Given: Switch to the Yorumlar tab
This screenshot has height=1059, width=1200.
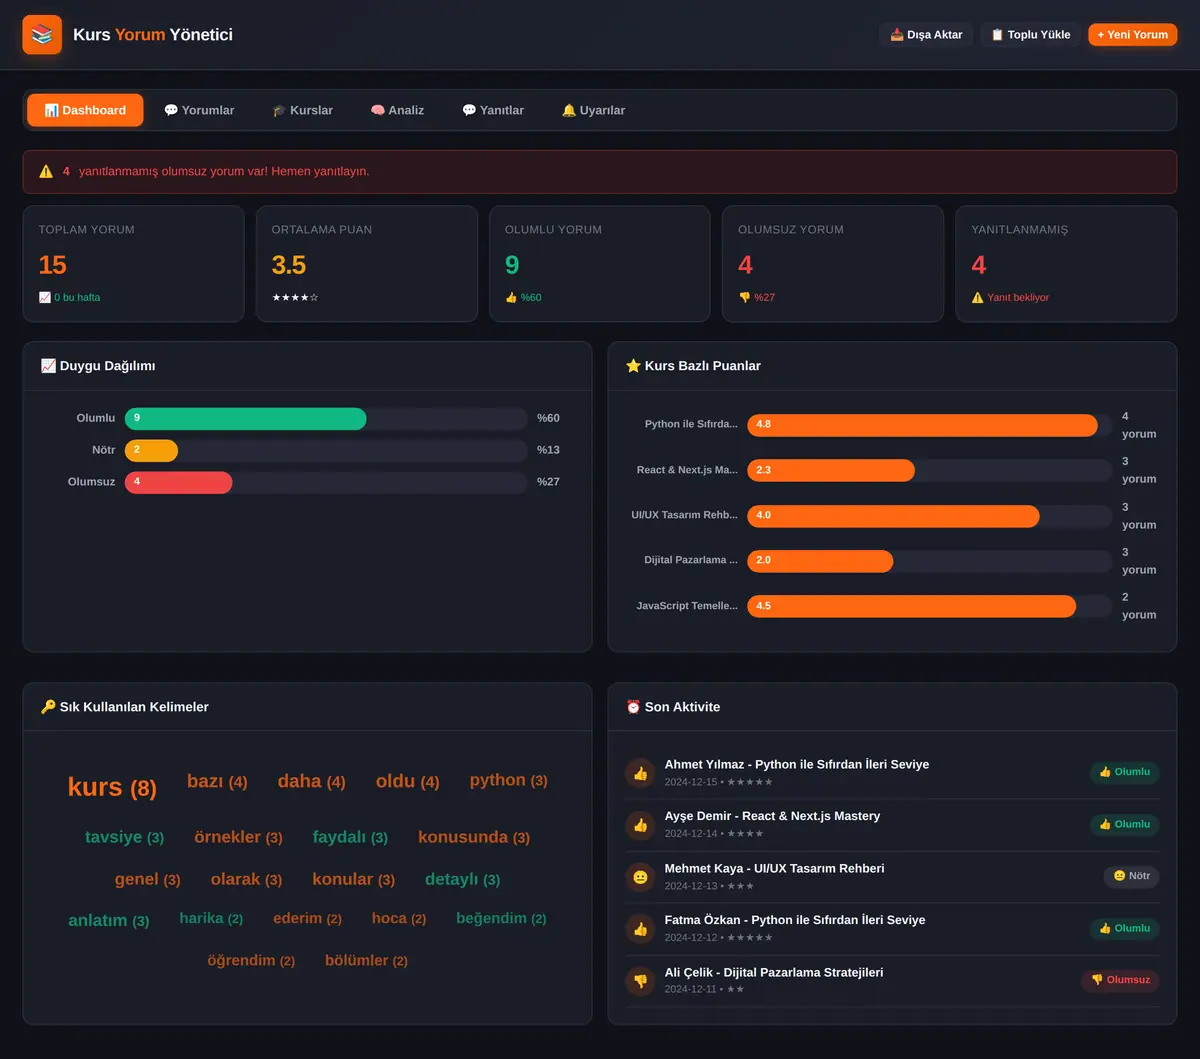Looking at the screenshot, I should 199,110.
